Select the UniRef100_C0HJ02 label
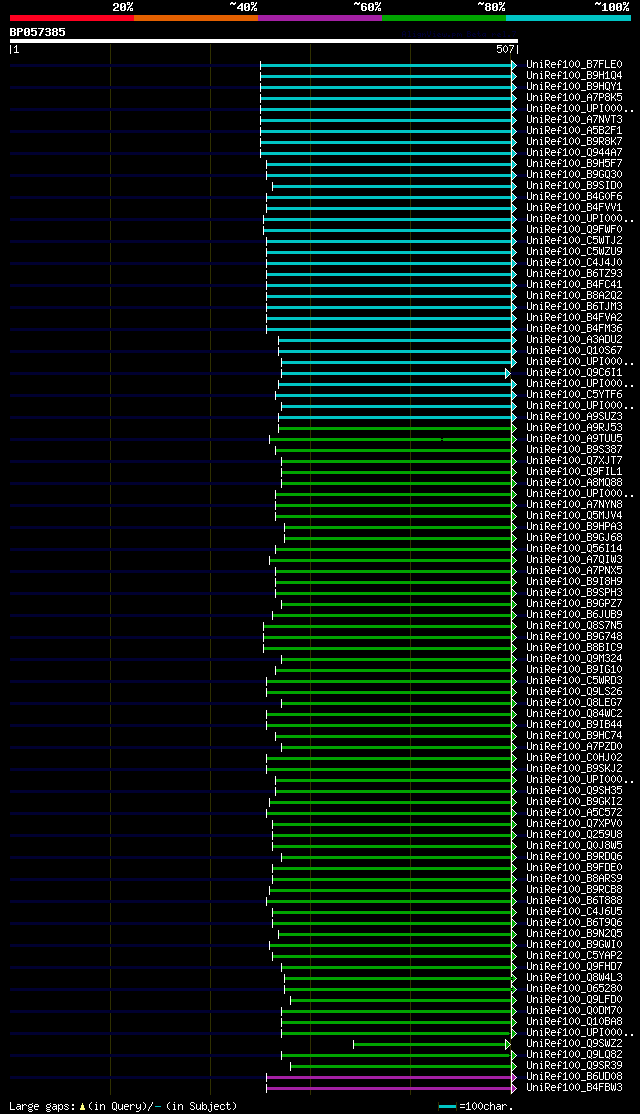Image resolution: width=640 pixels, height=1114 pixels. pyautogui.click(x=575, y=758)
